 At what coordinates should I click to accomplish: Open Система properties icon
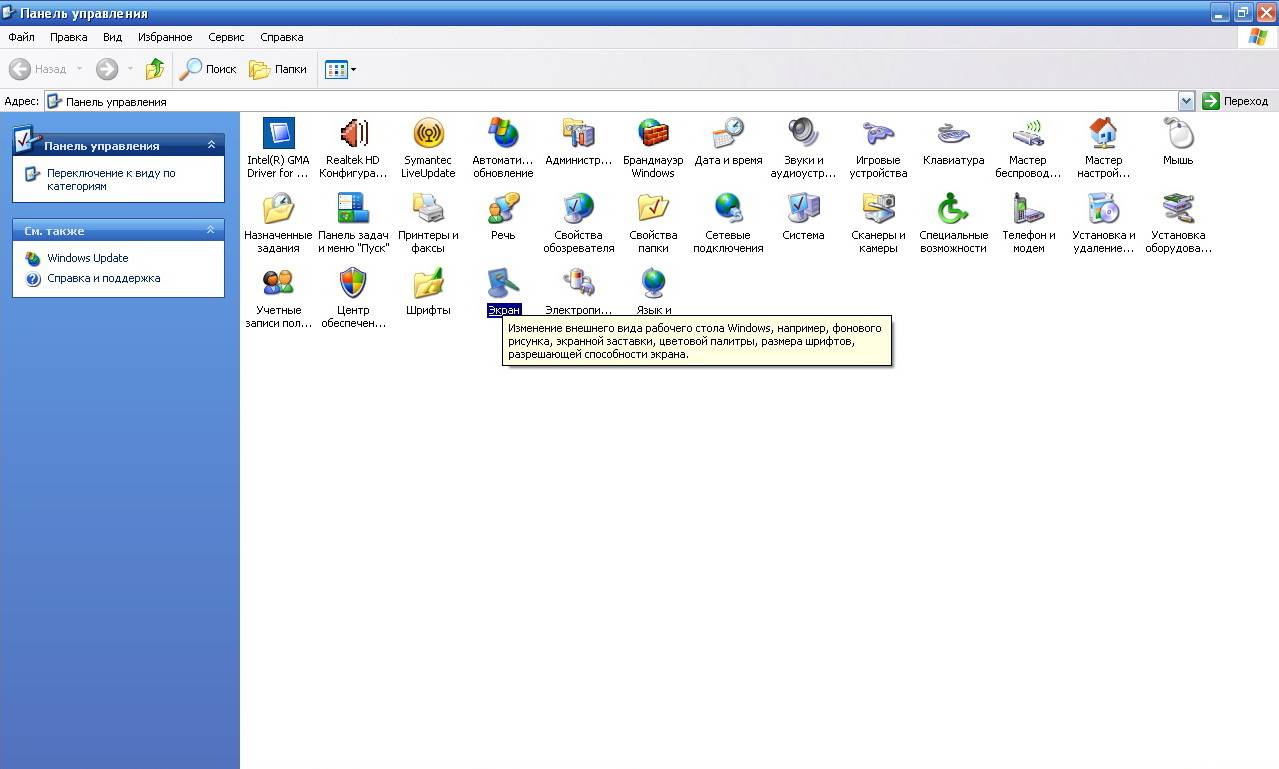(803, 208)
